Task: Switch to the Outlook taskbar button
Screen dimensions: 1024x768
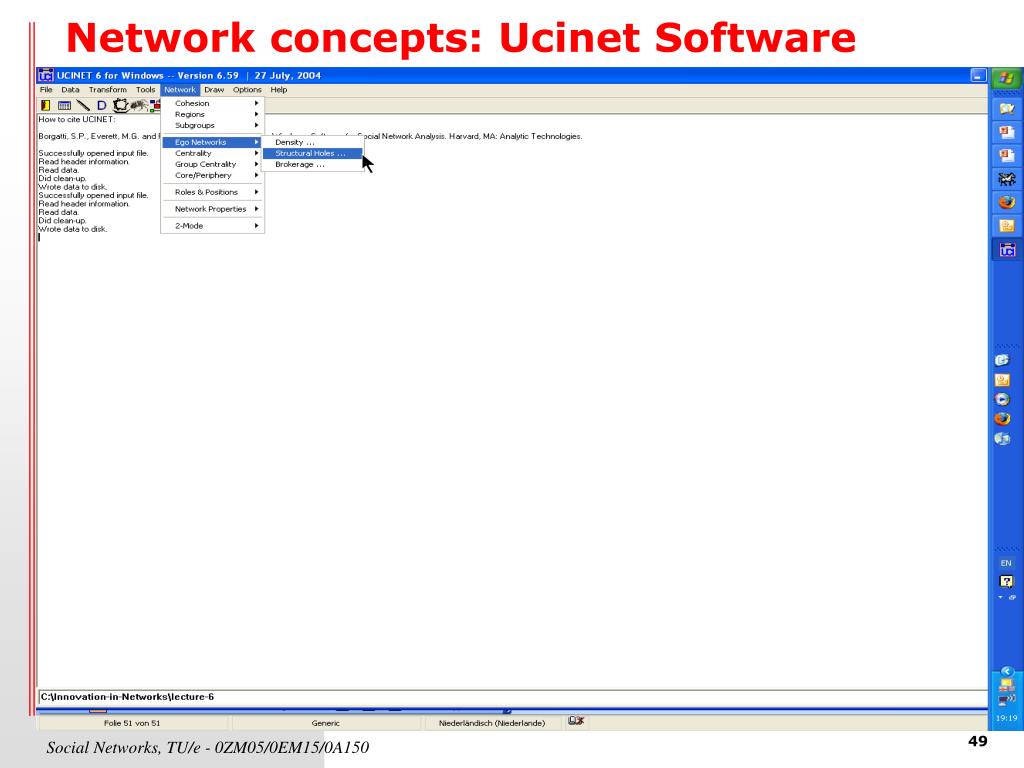Action: pyautogui.click(x=1007, y=226)
